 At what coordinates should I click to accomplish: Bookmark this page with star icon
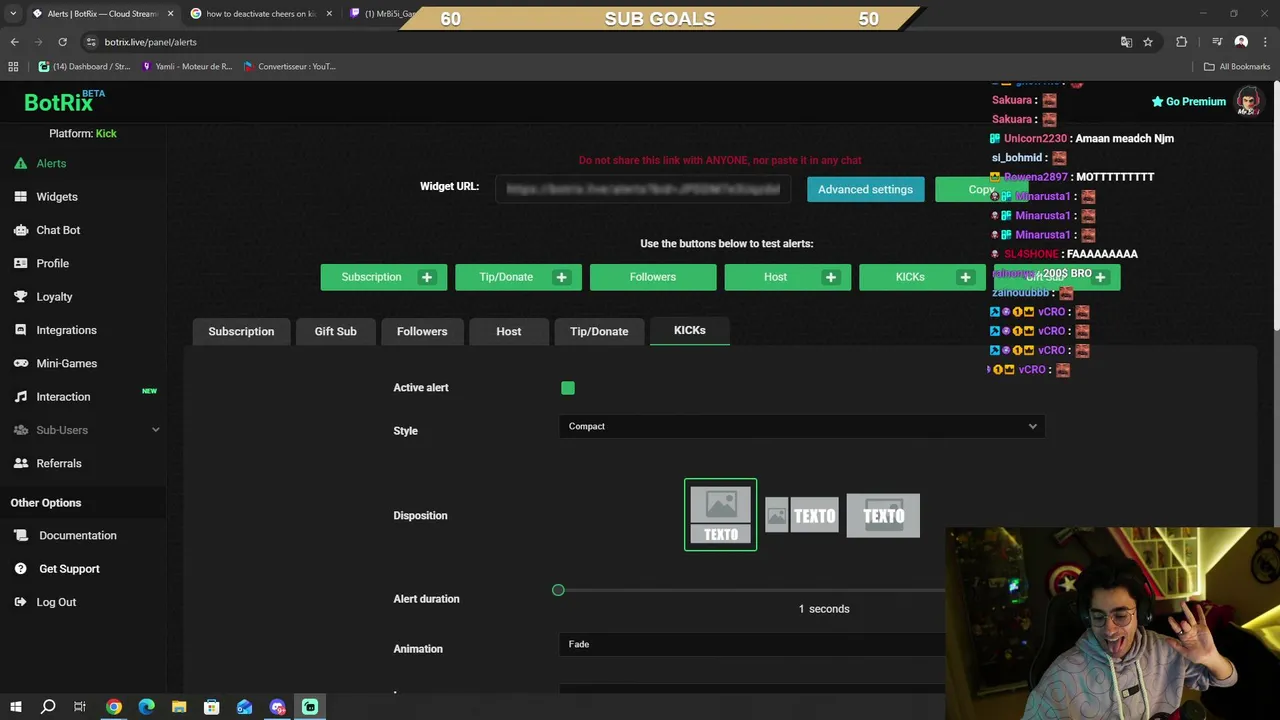coord(1148,42)
